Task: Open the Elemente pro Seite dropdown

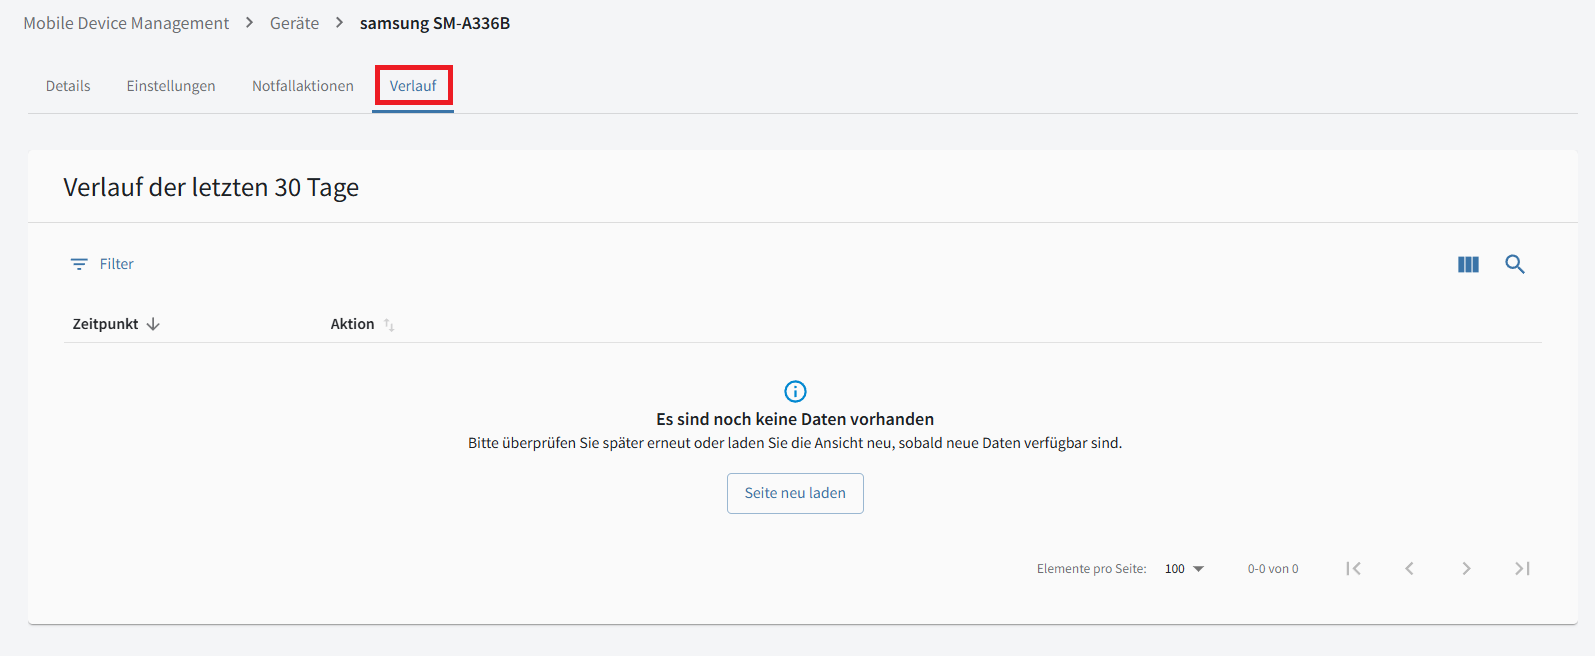Action: (1184, 569)
